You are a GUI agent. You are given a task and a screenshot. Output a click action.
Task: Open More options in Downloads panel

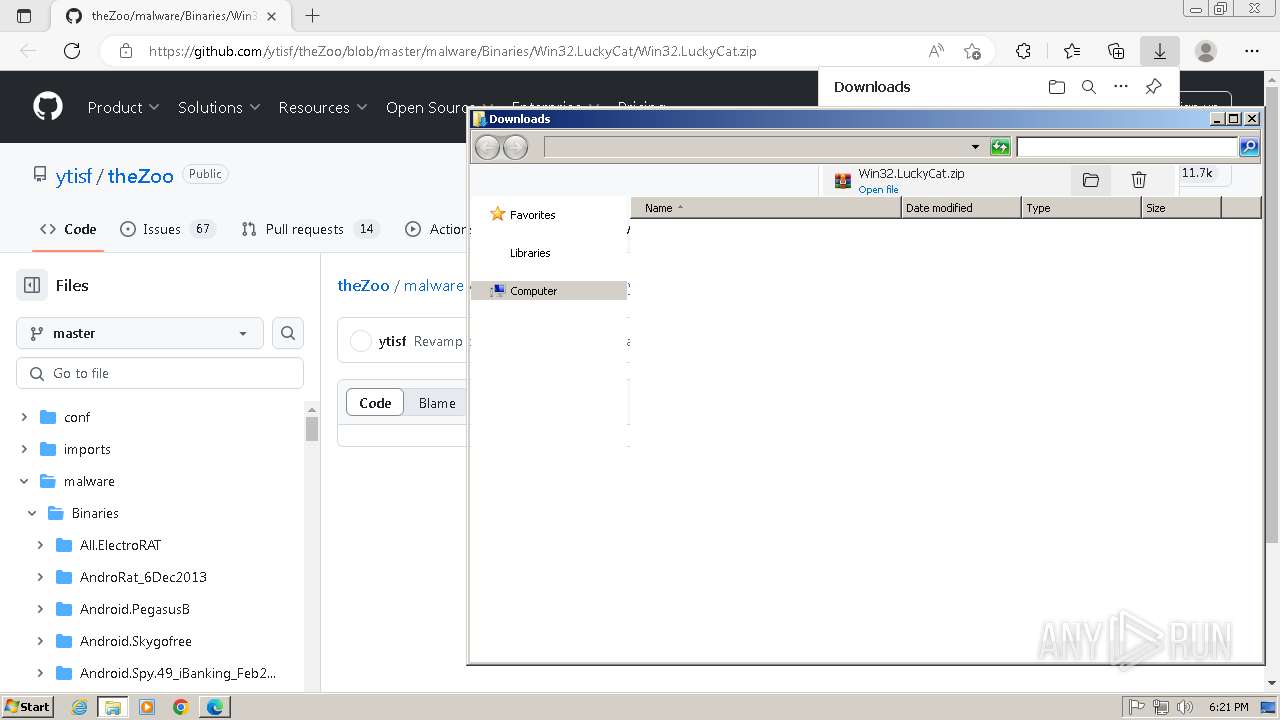(1121, 87)
